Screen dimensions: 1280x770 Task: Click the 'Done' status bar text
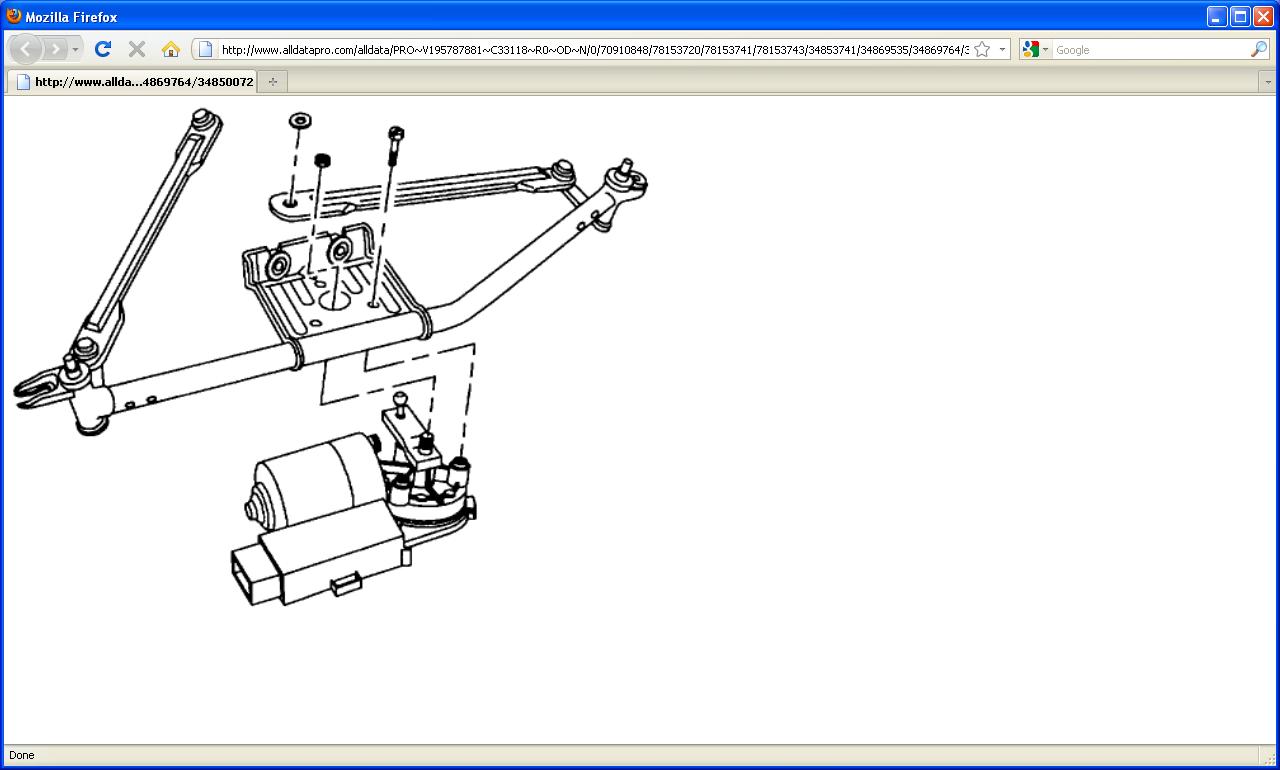(x=21, y=755)
